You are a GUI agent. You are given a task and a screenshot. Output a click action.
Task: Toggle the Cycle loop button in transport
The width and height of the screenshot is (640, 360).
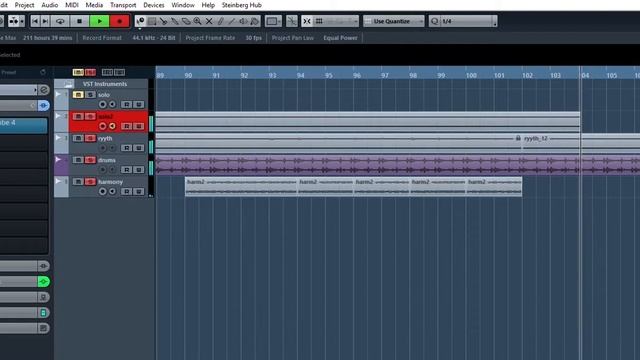coord(60,21)
